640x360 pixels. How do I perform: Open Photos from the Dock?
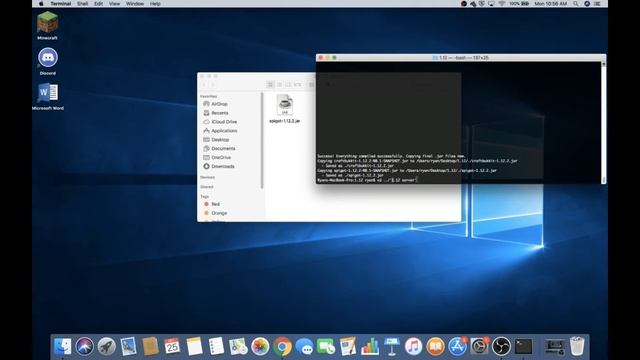pos(260,347)
